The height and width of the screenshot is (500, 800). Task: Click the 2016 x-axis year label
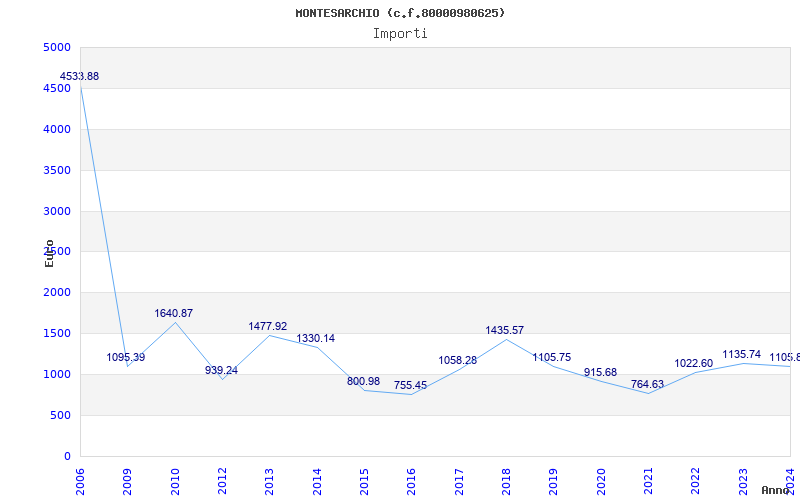tap(412, 481)
